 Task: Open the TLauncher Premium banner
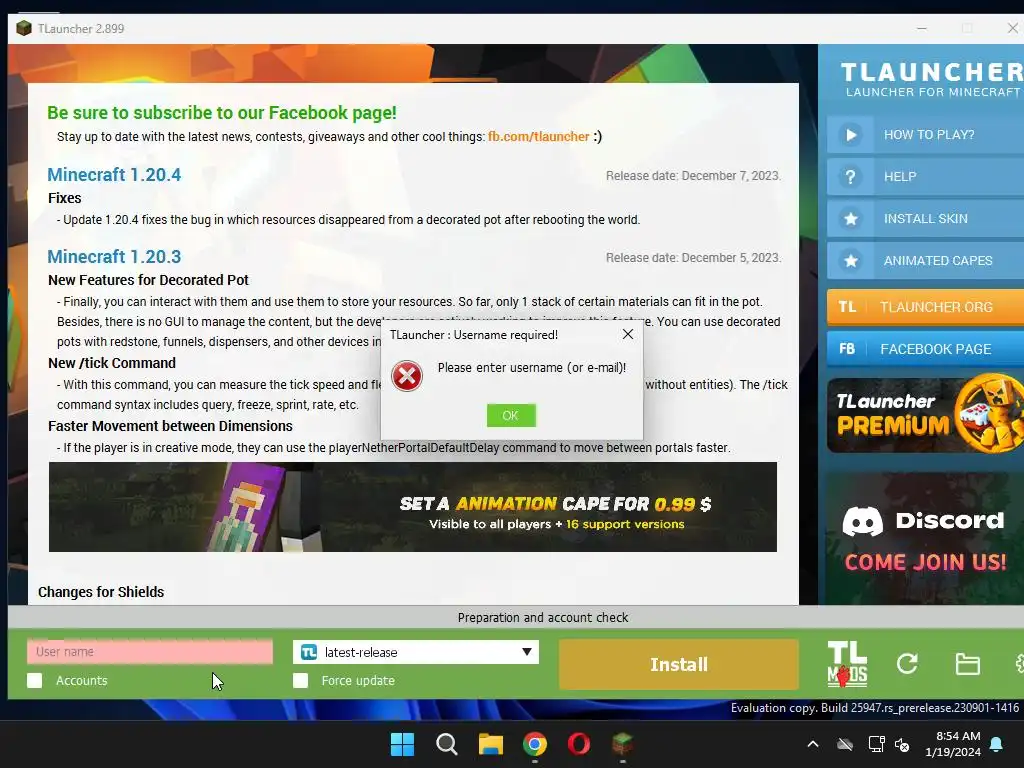(925, 415)
